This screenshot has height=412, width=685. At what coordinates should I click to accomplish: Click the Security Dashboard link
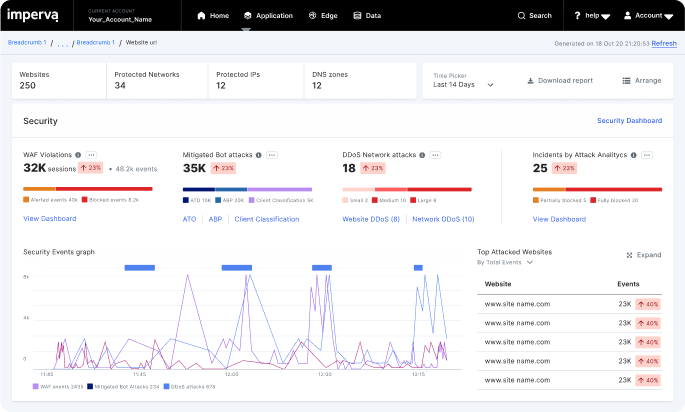(x=629, y=121)
